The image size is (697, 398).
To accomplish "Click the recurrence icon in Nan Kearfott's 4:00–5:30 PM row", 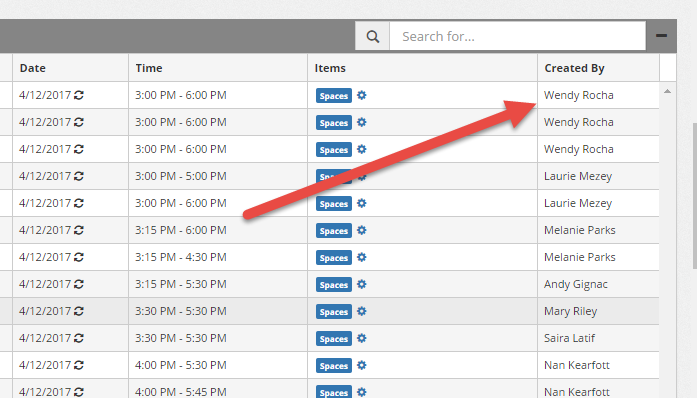I will (x=79, y=365).
